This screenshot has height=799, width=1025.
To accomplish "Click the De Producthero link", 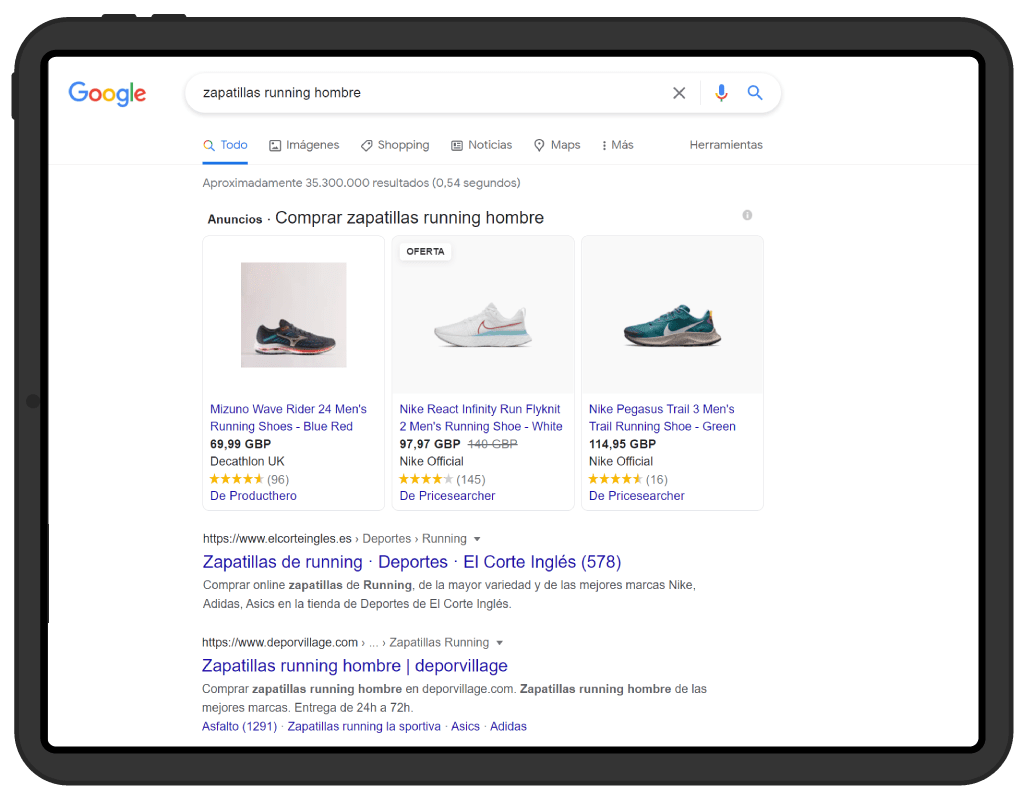I will click(x=253, y=496).
